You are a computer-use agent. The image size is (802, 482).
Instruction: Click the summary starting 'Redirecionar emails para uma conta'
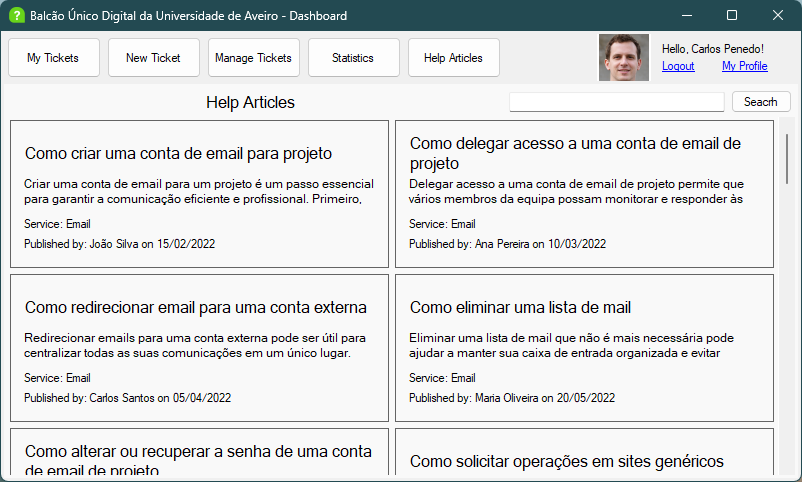point(195,345)
